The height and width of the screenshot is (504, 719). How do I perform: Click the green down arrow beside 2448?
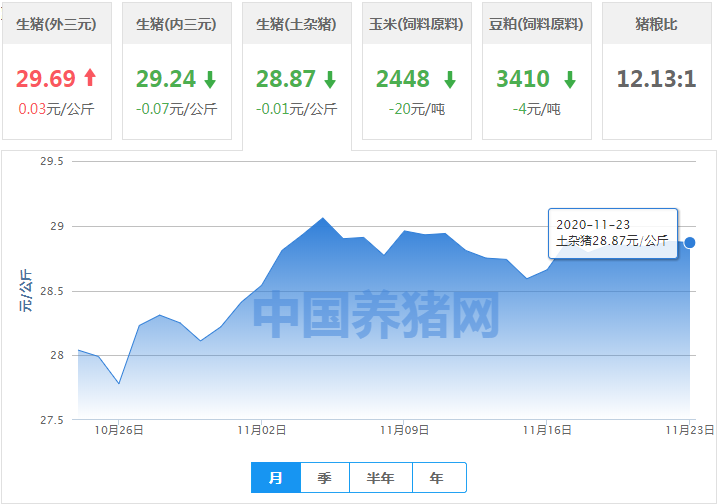click(450, 79)
